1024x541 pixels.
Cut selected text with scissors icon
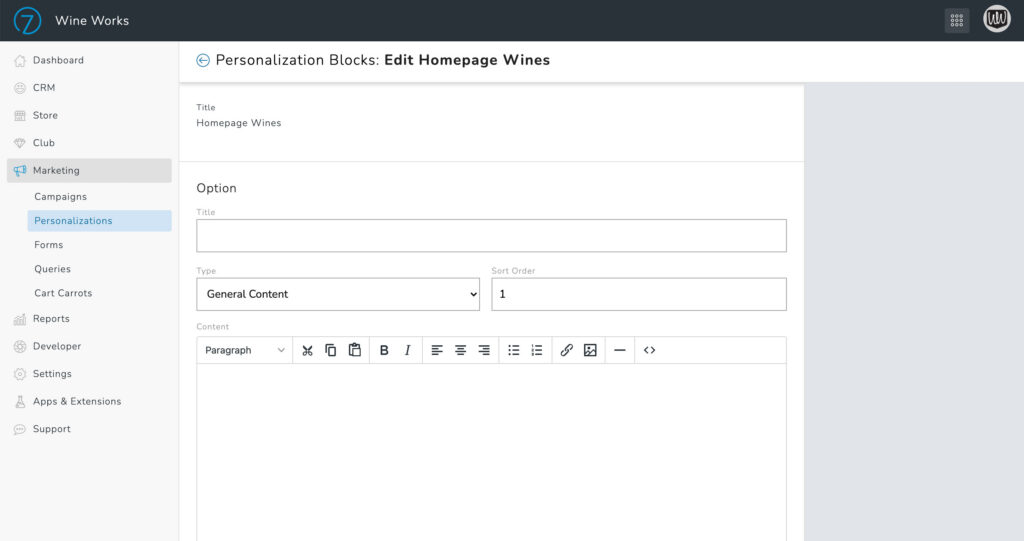307,350
